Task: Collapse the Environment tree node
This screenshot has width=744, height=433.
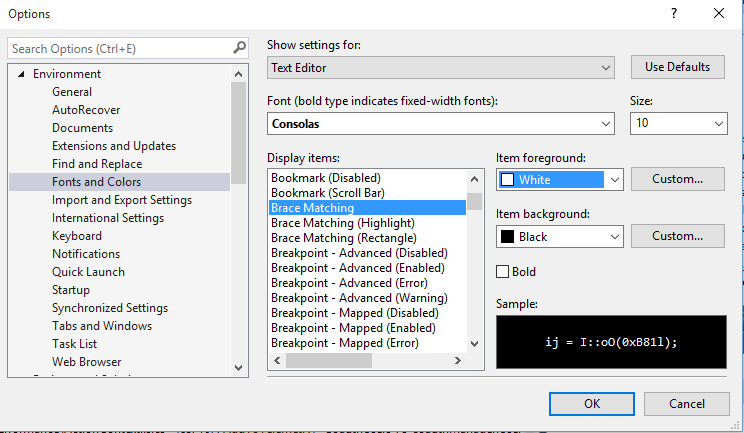Action: (21, 74)
